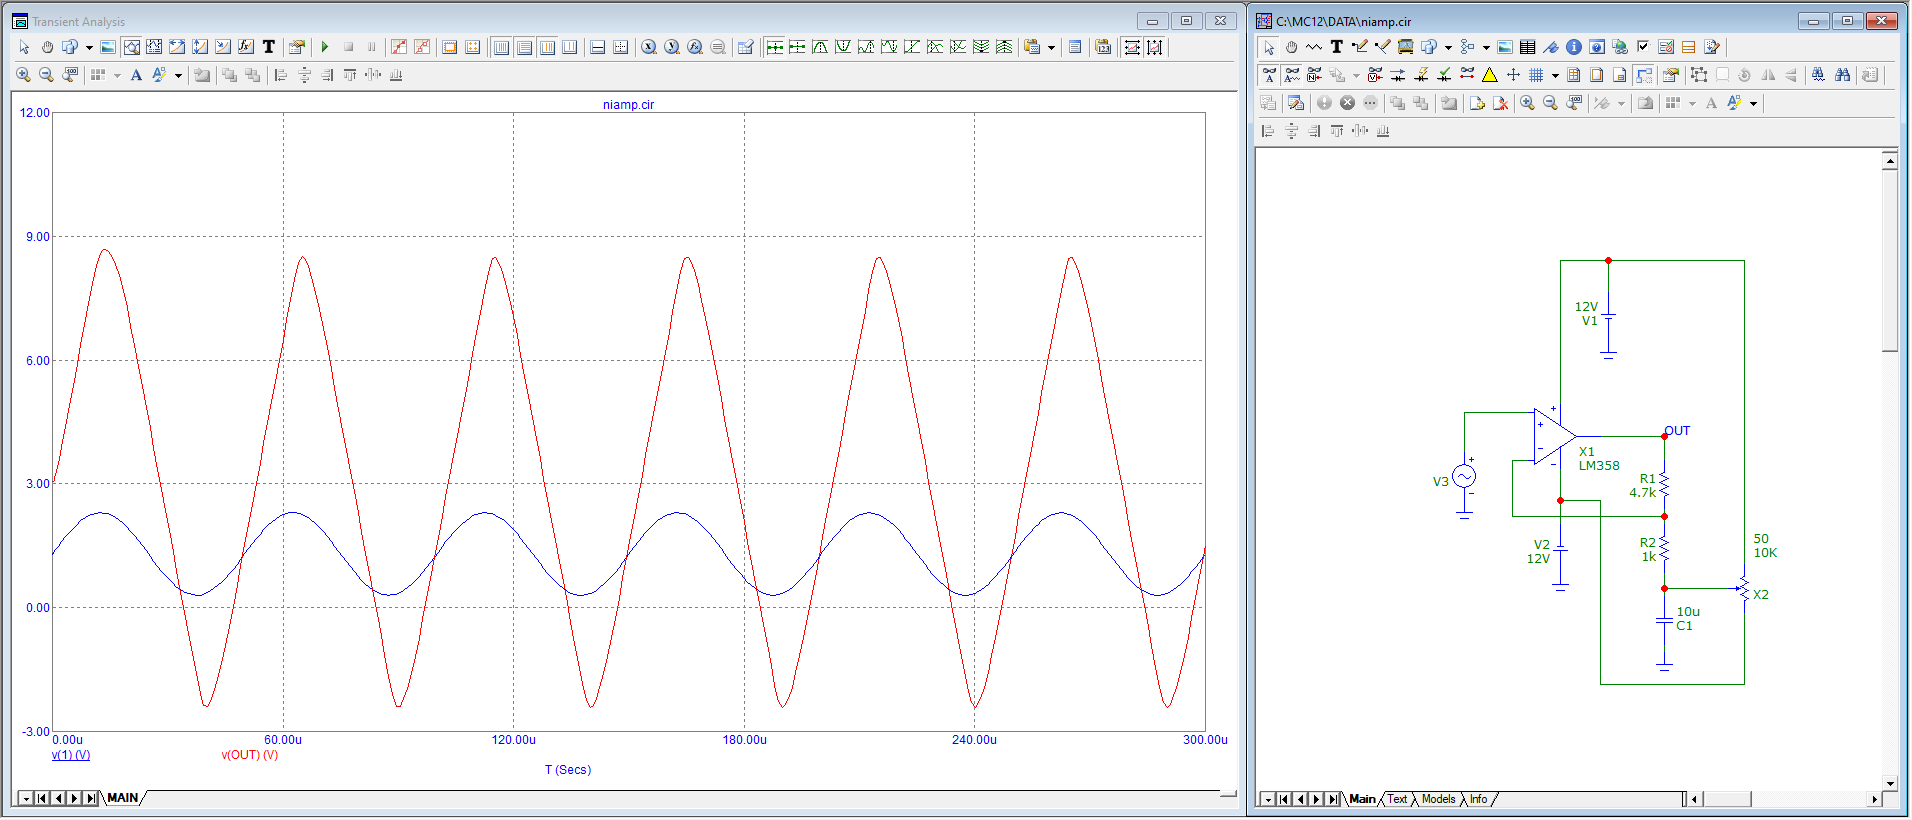Select the MAIN tab under the plot
This screenshot has height=820, width=1912.
(x=123, y=798)
